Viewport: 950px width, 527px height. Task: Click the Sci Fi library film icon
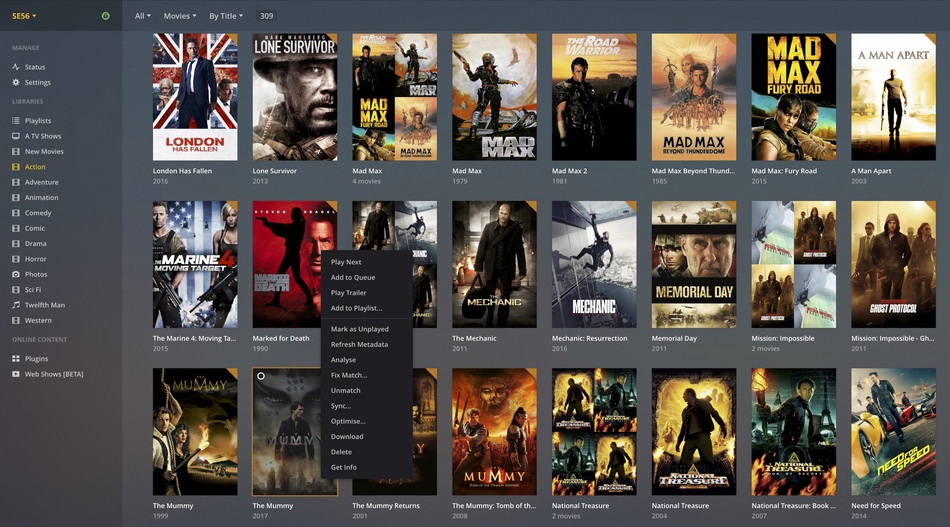coord(16,290)
